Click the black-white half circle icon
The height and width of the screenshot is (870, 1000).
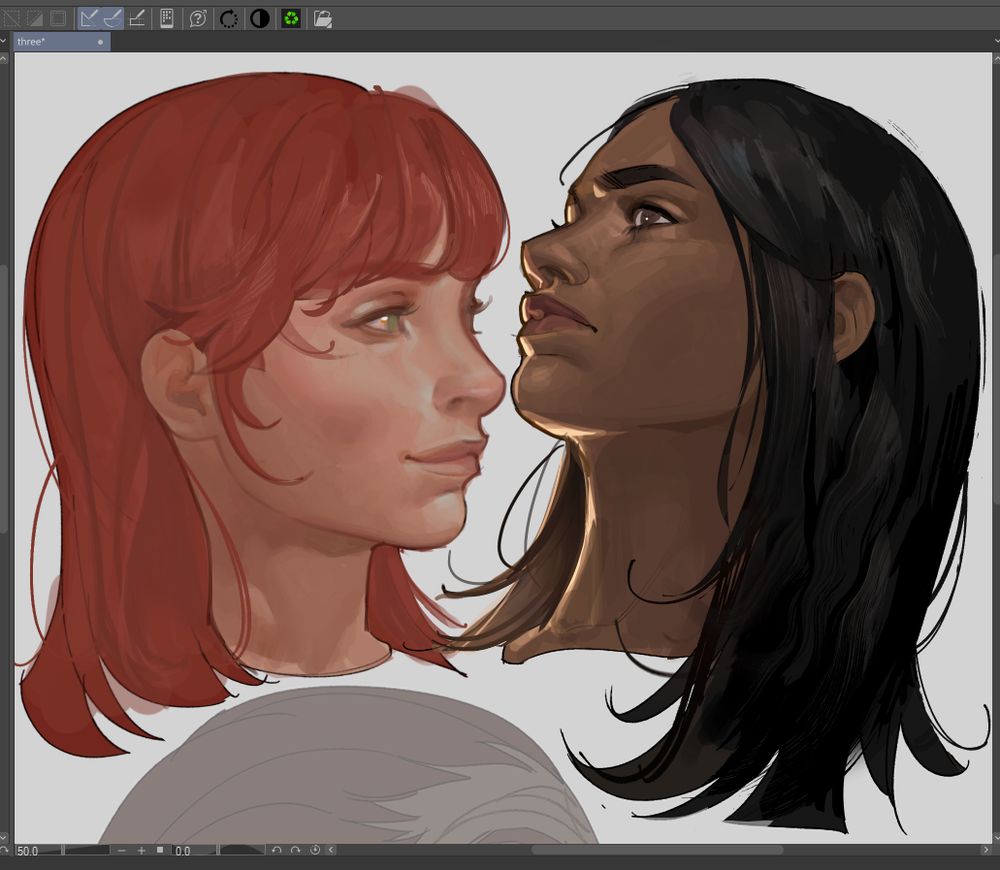click(260, 18)
